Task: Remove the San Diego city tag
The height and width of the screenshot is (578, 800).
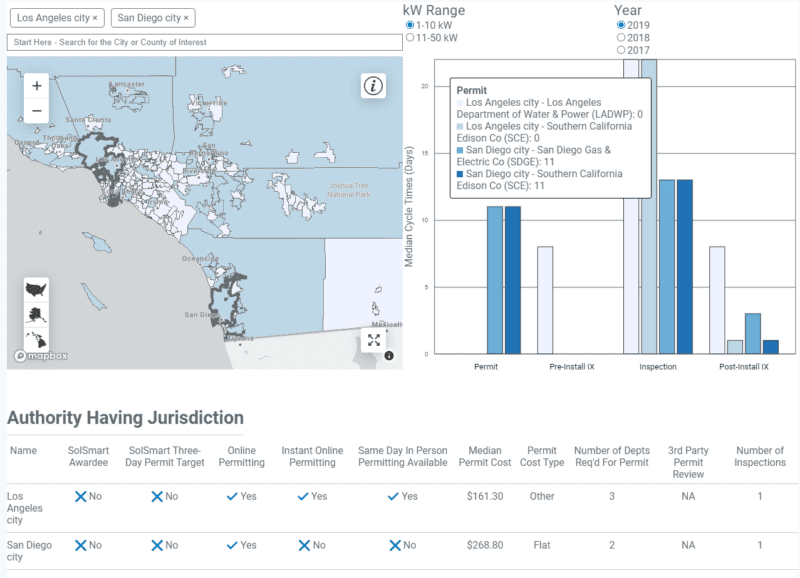Action: [x=186, y=18]
